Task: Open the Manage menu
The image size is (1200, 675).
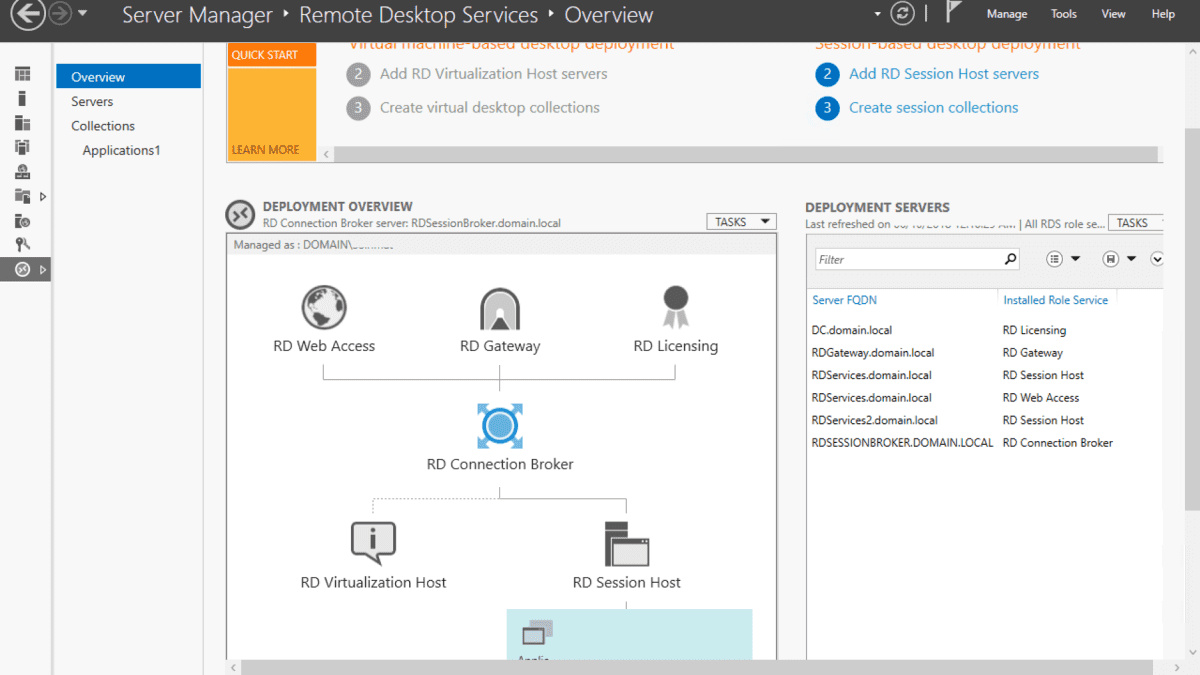Action: [x=1006, y=14]
